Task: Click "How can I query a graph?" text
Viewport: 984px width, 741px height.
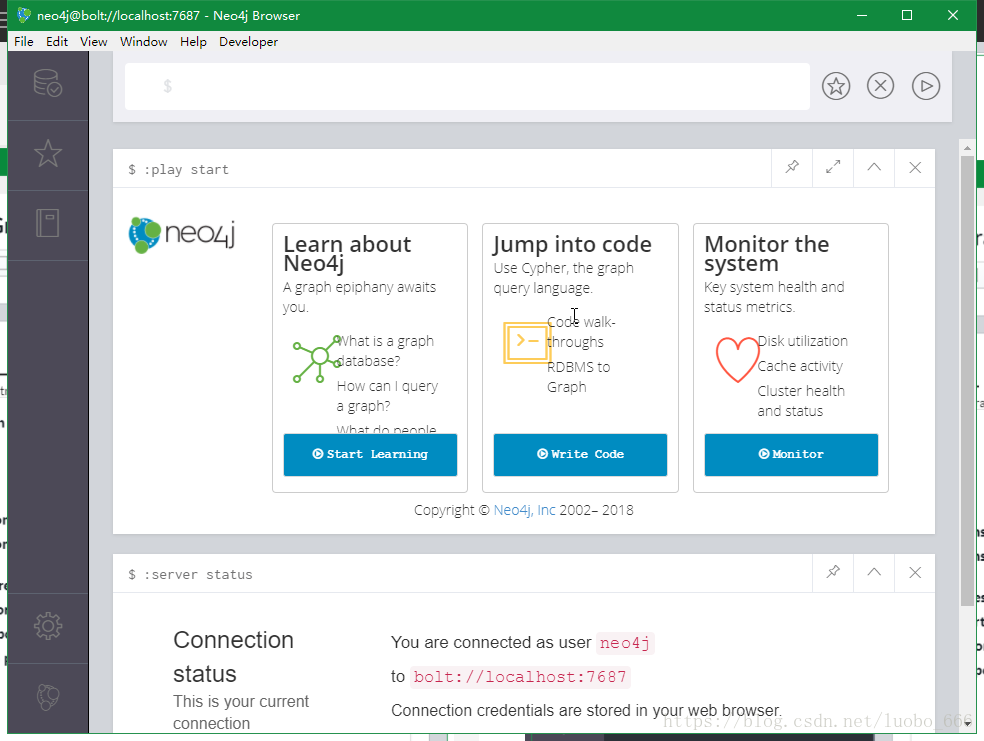Action: (x=387, y=396)
